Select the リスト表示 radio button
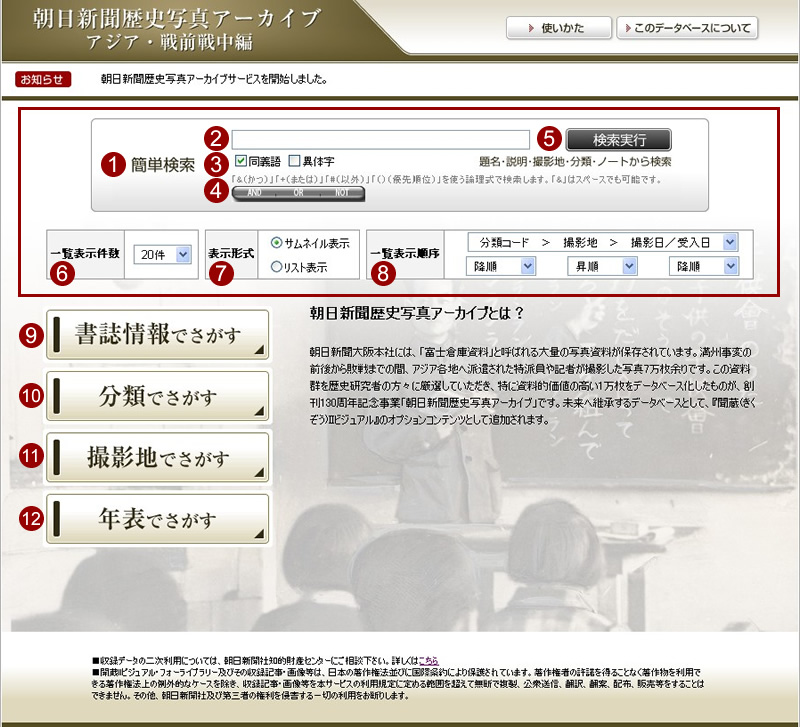 point(277,267)
